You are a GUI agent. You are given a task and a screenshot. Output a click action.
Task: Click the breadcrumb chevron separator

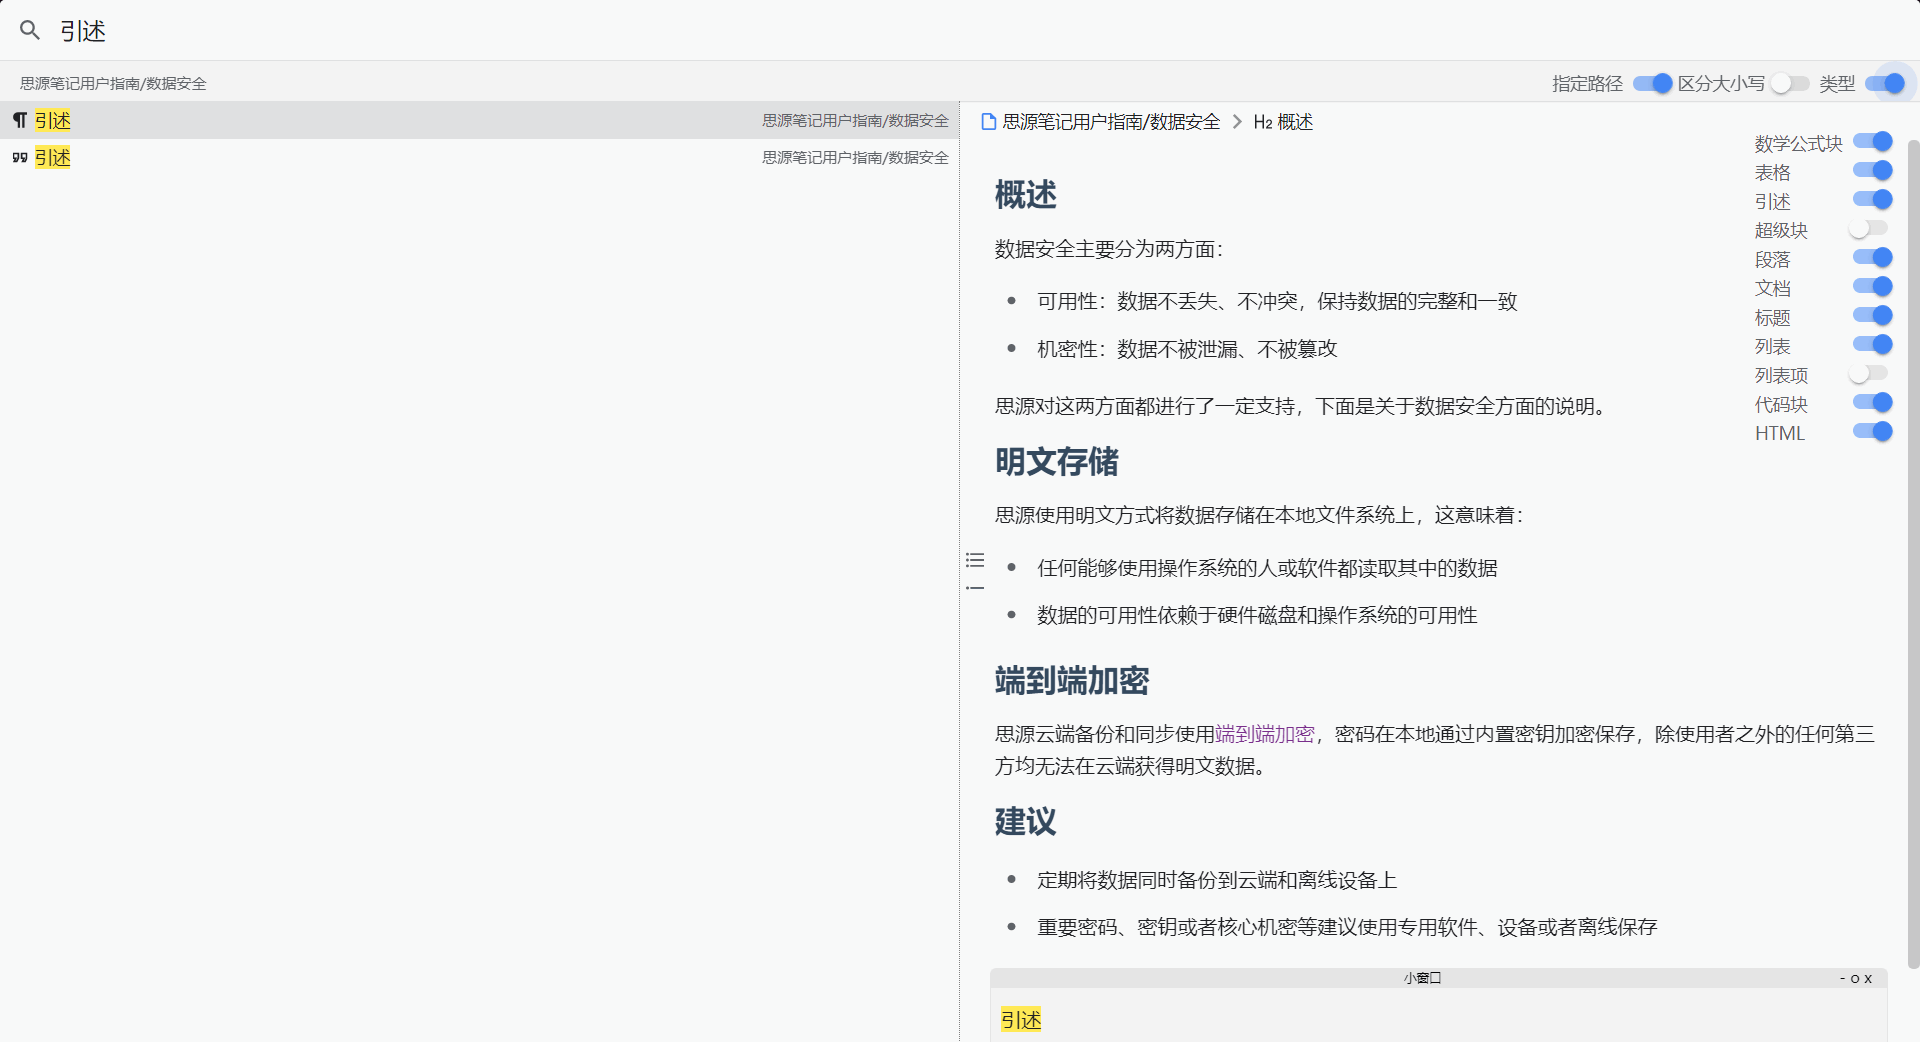tap(1237, 122)
